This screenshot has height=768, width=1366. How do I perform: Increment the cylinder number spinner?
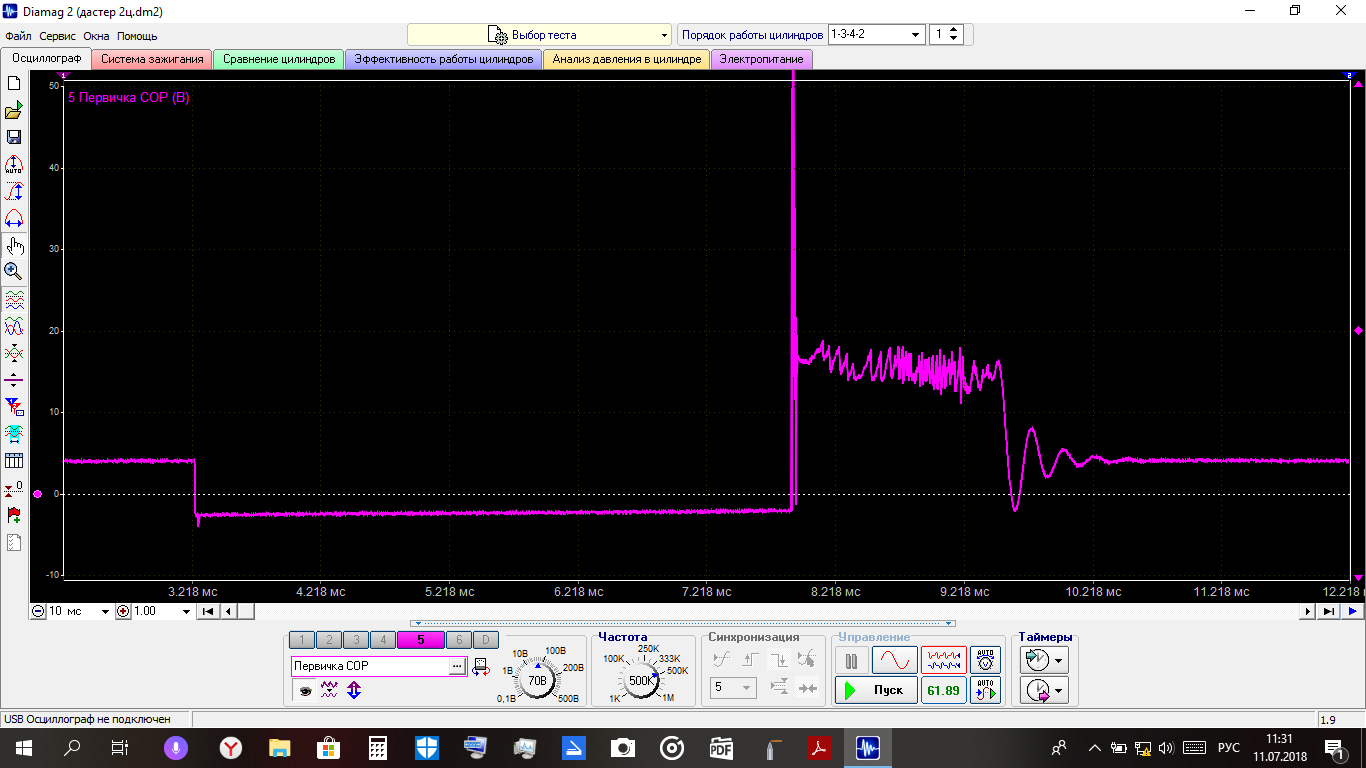(955, 29)
